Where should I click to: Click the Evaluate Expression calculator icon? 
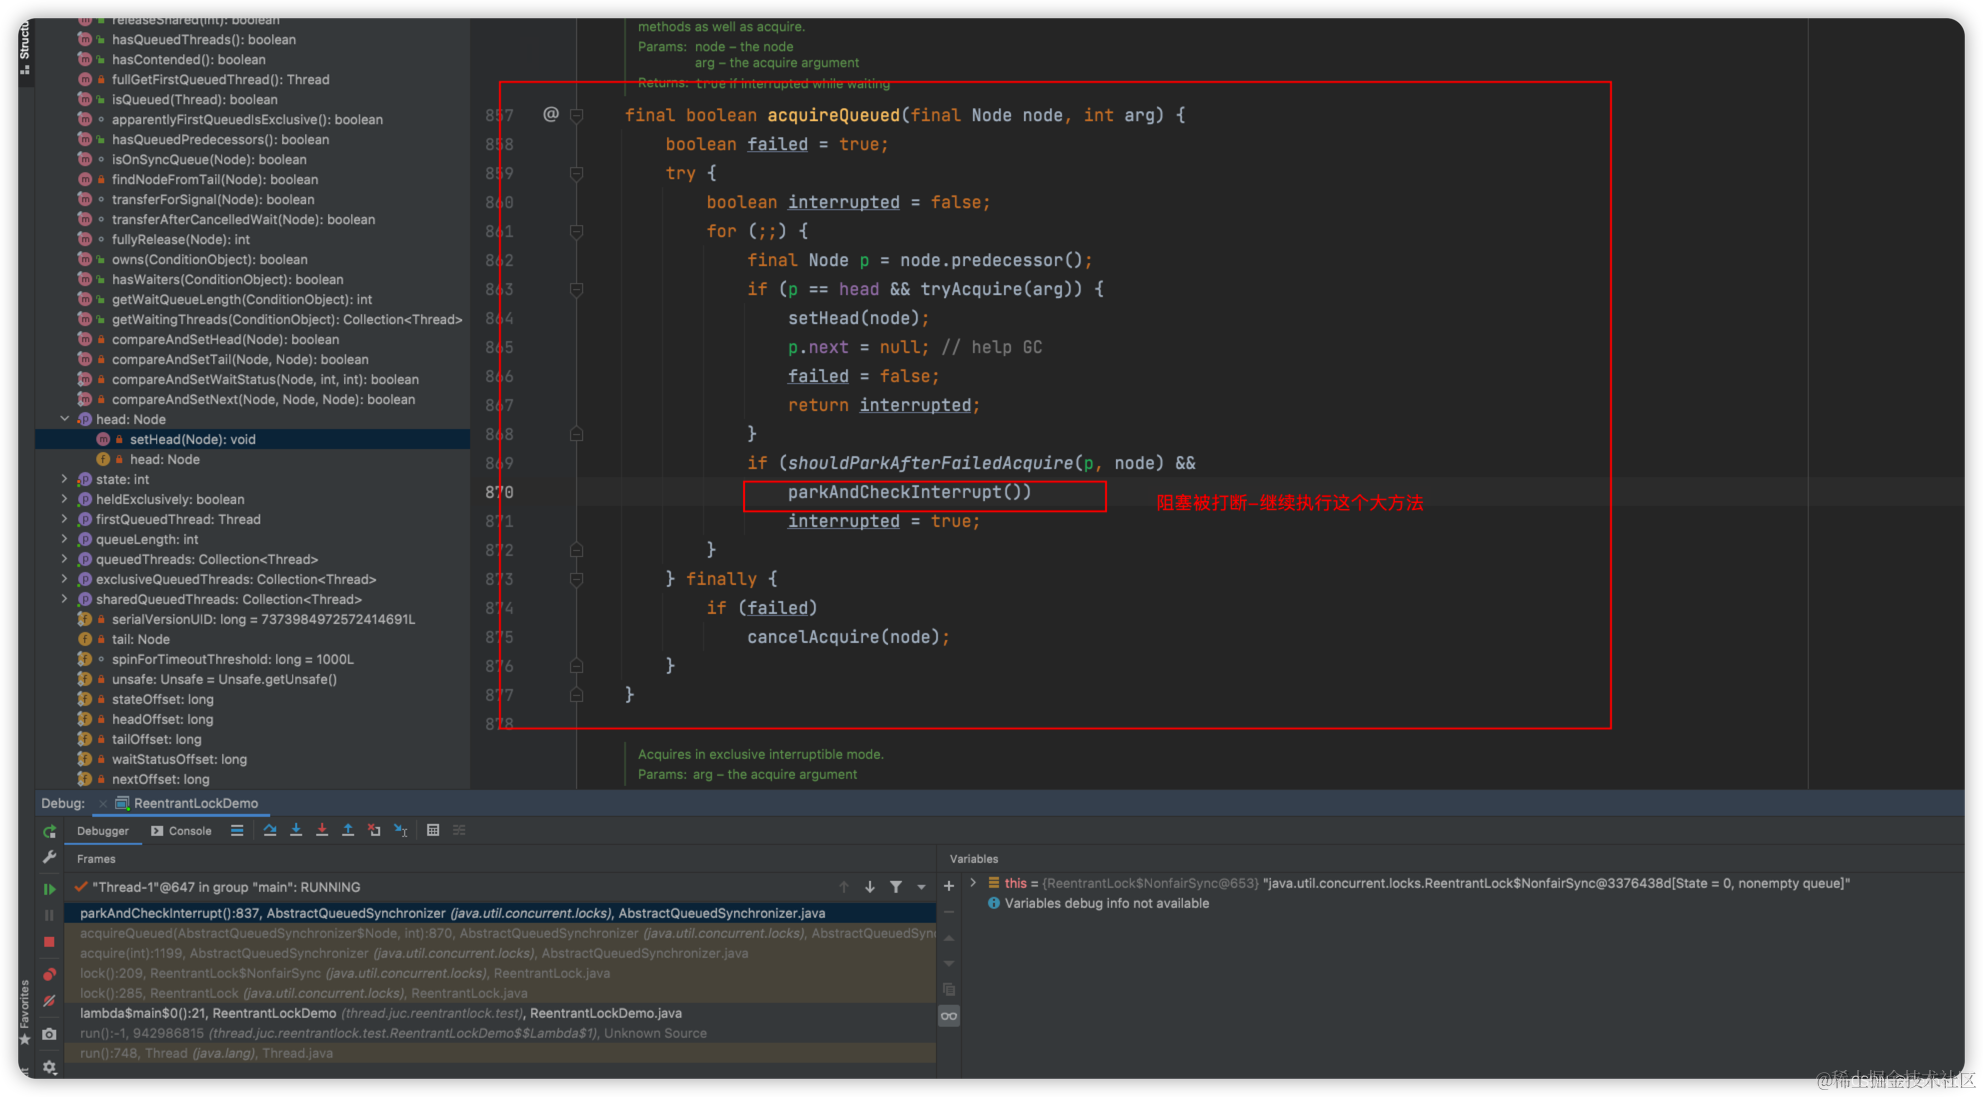coord(433,830)
